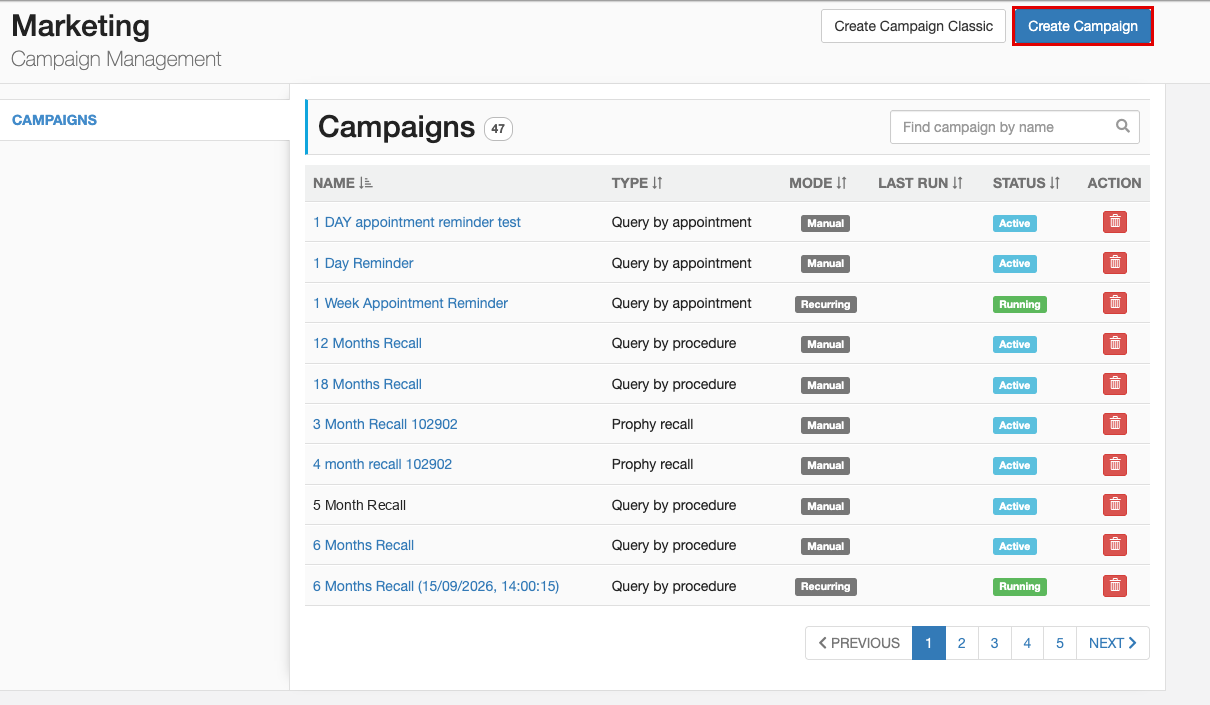Delete the 1 Week Appointment Reminder campaign

(1115, 303)
